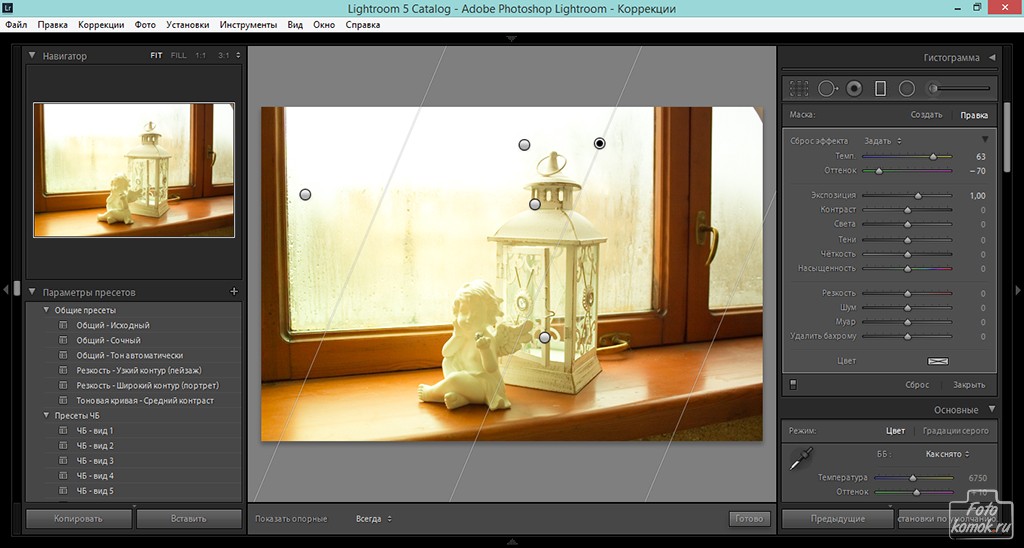Screen dimensions: 1024x548
Task: Hide the bottom filmstrip panel arrow
Action: tap(512, 541)
